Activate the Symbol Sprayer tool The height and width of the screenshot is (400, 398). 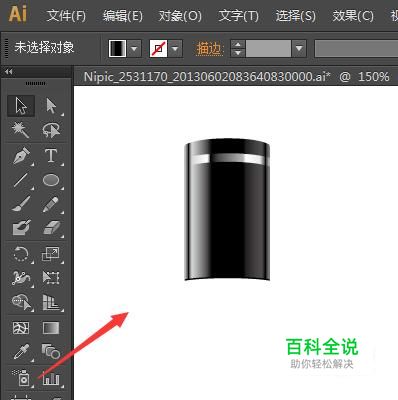point(21,378)
